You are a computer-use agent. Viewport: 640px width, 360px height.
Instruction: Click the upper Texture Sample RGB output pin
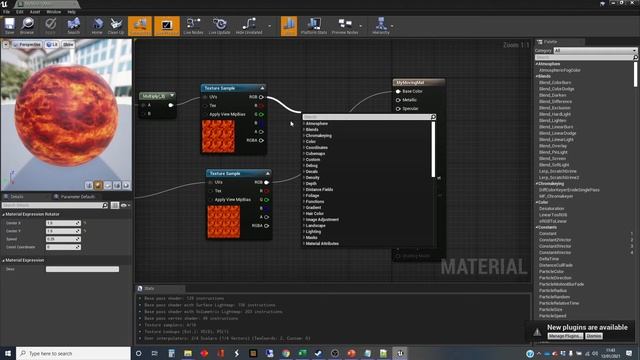[261, 97]
